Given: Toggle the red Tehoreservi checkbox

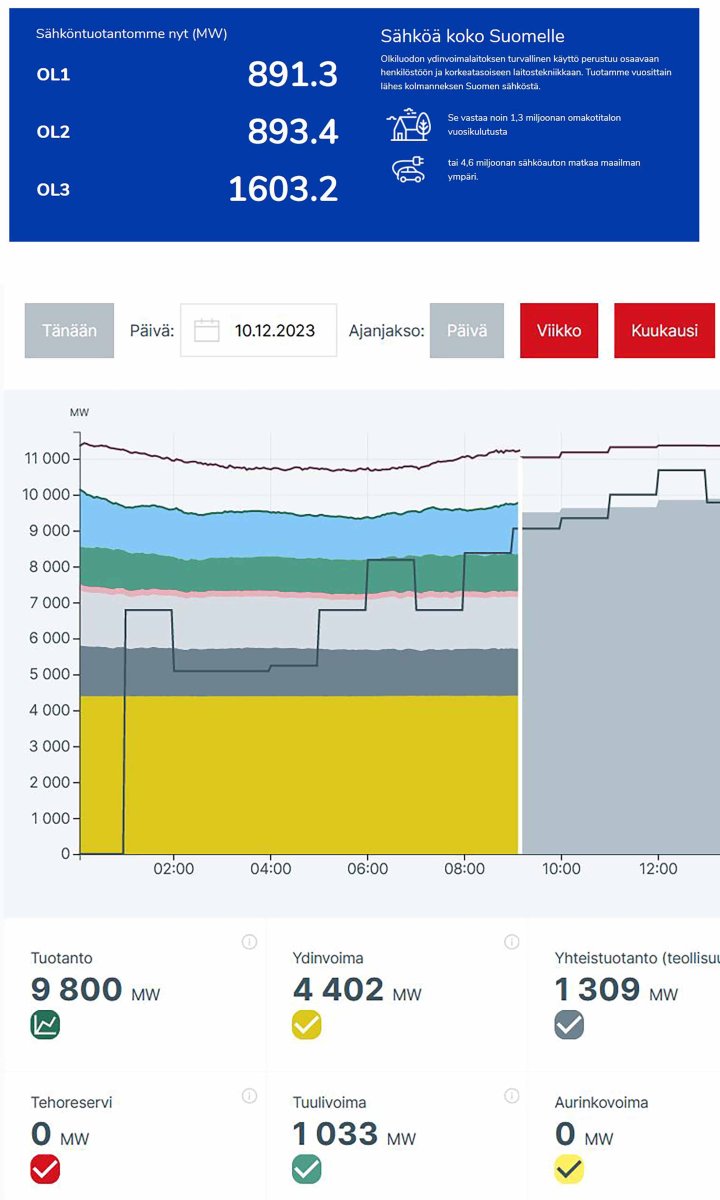Looking at the screenshot, I should click(x=45, y=1169).
